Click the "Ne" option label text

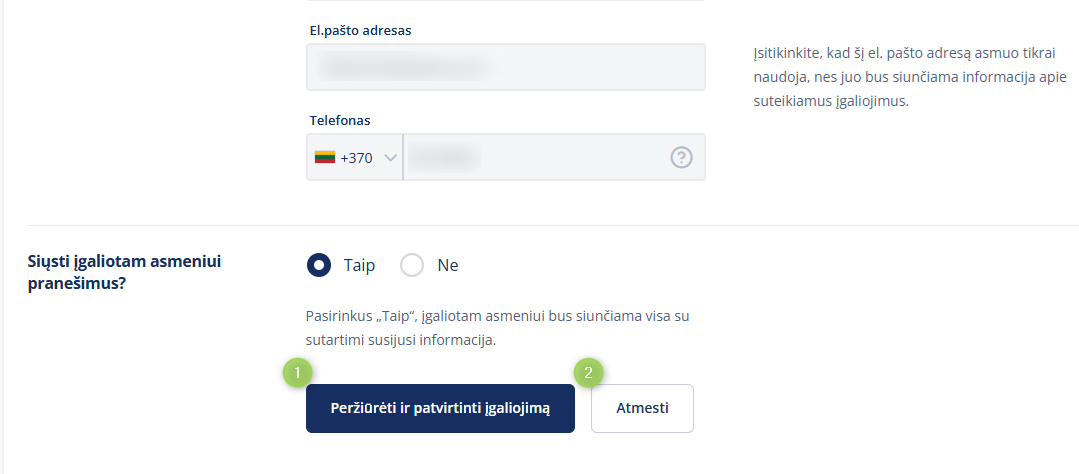click(447, 265)
